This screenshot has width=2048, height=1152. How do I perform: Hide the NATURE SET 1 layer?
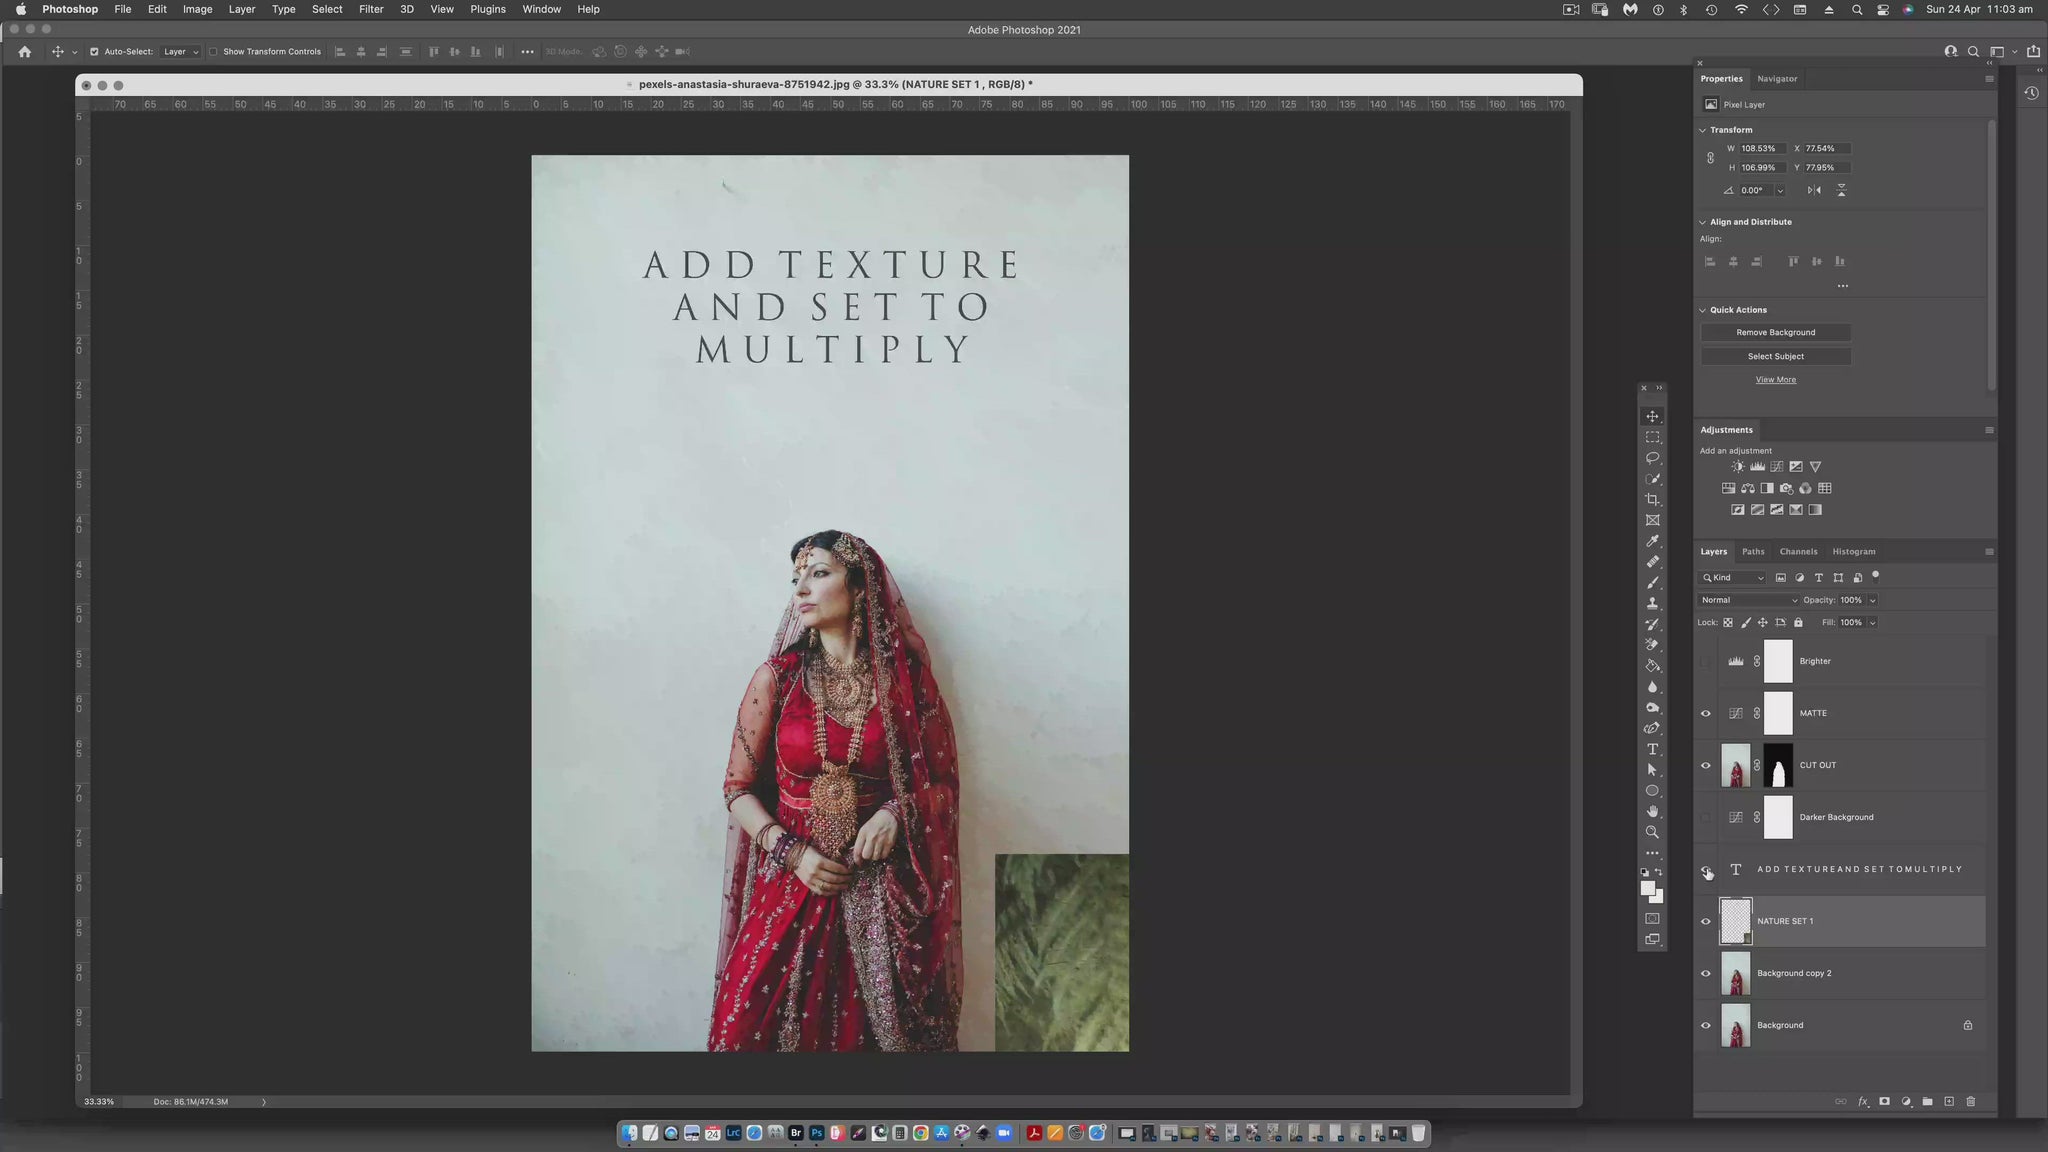pyautogui.click(x=1706, y=921)
